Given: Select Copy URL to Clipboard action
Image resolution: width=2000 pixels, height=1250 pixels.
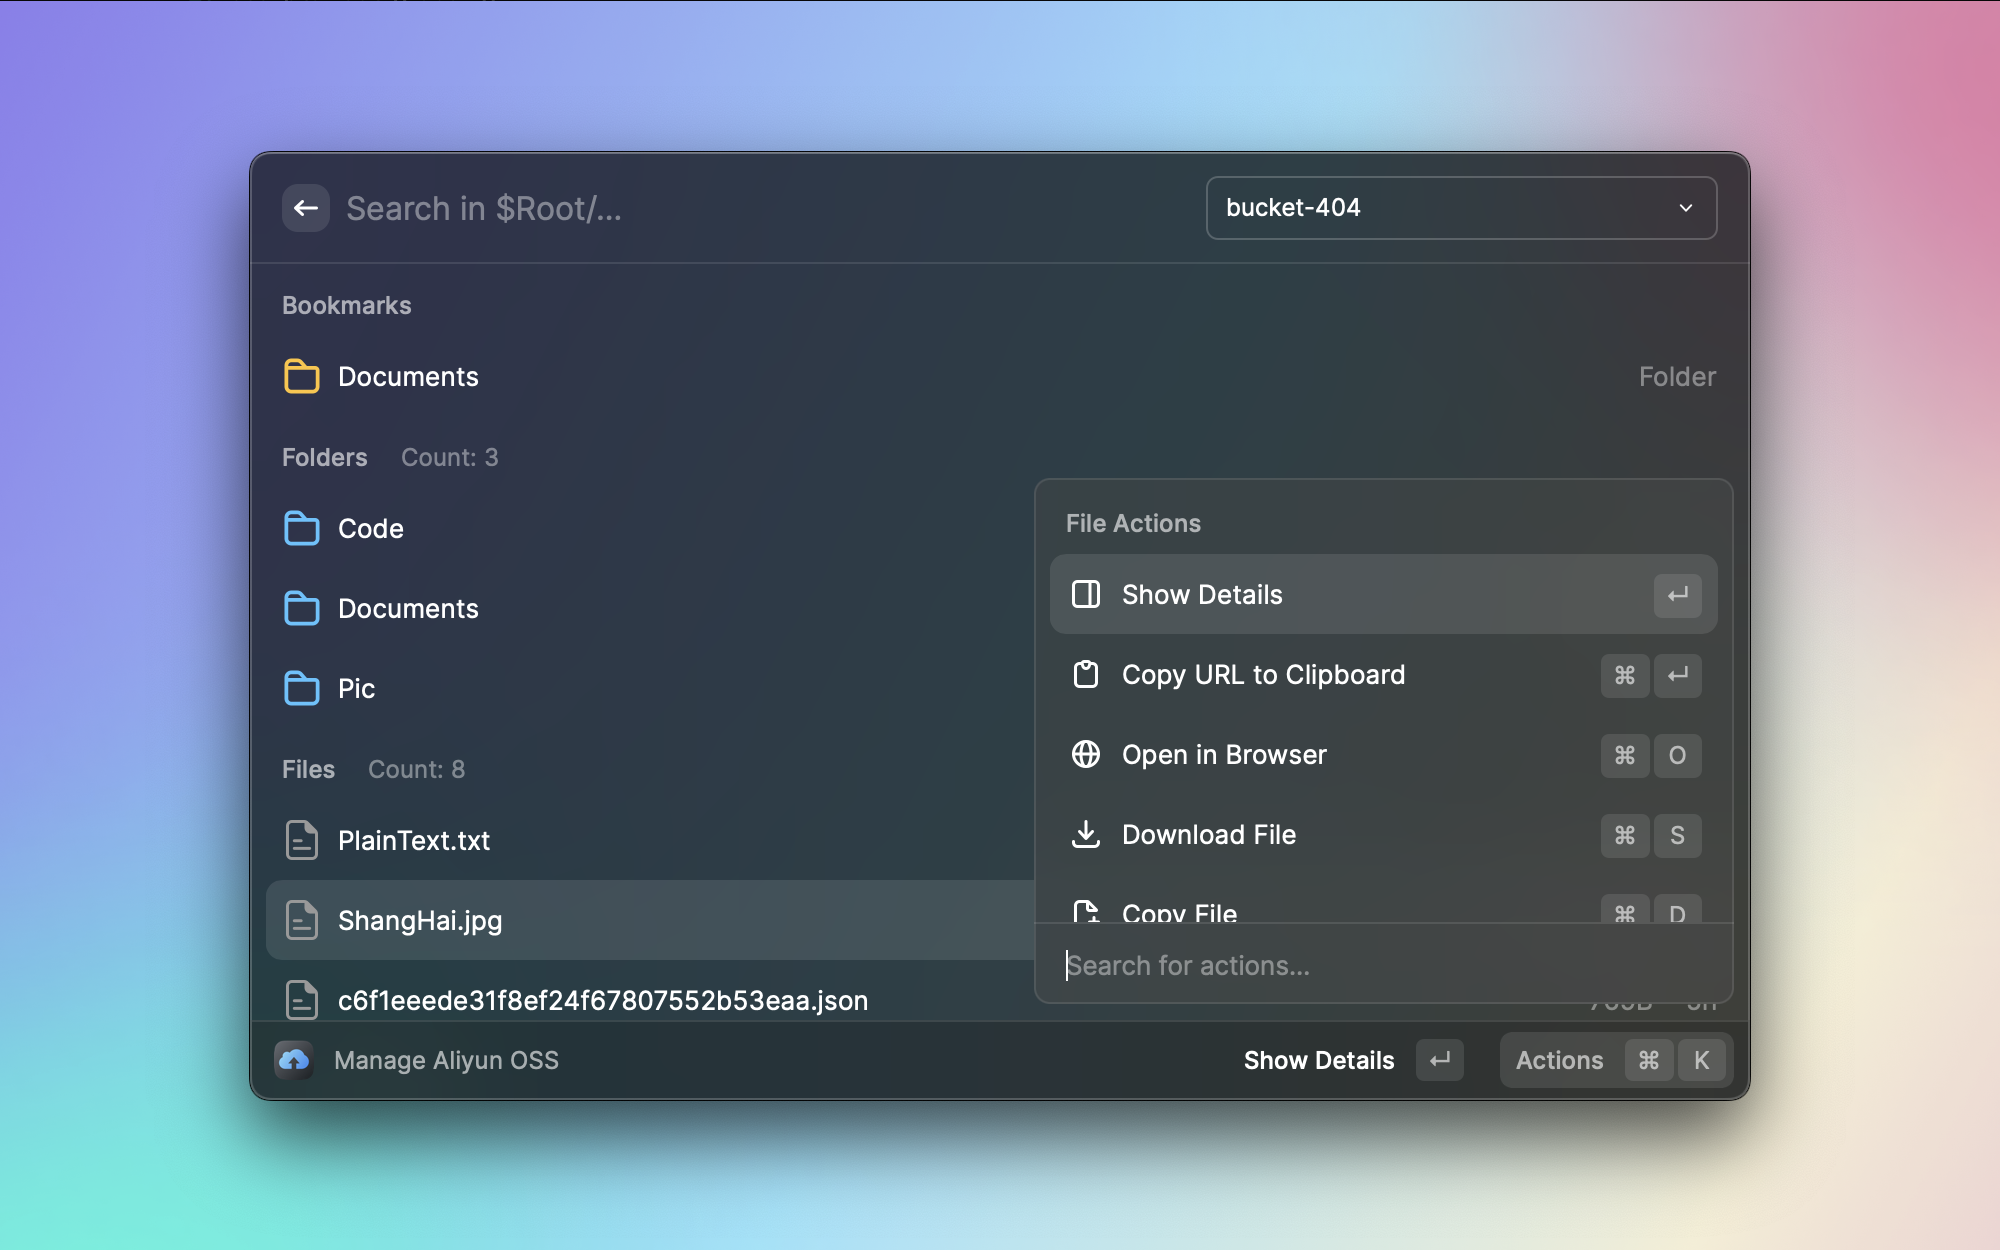Looking at the screenshot, I should [x=1262, y=675].
